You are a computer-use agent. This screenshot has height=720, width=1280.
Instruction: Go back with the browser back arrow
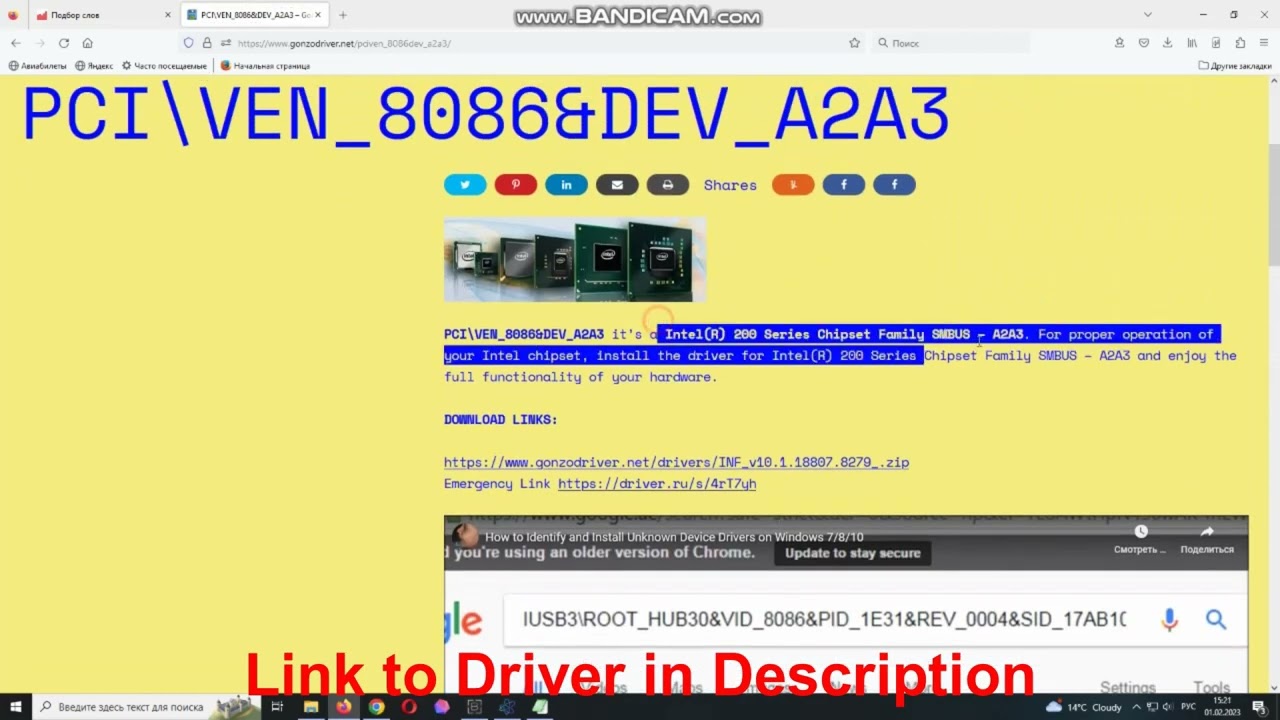click(16, 43)
